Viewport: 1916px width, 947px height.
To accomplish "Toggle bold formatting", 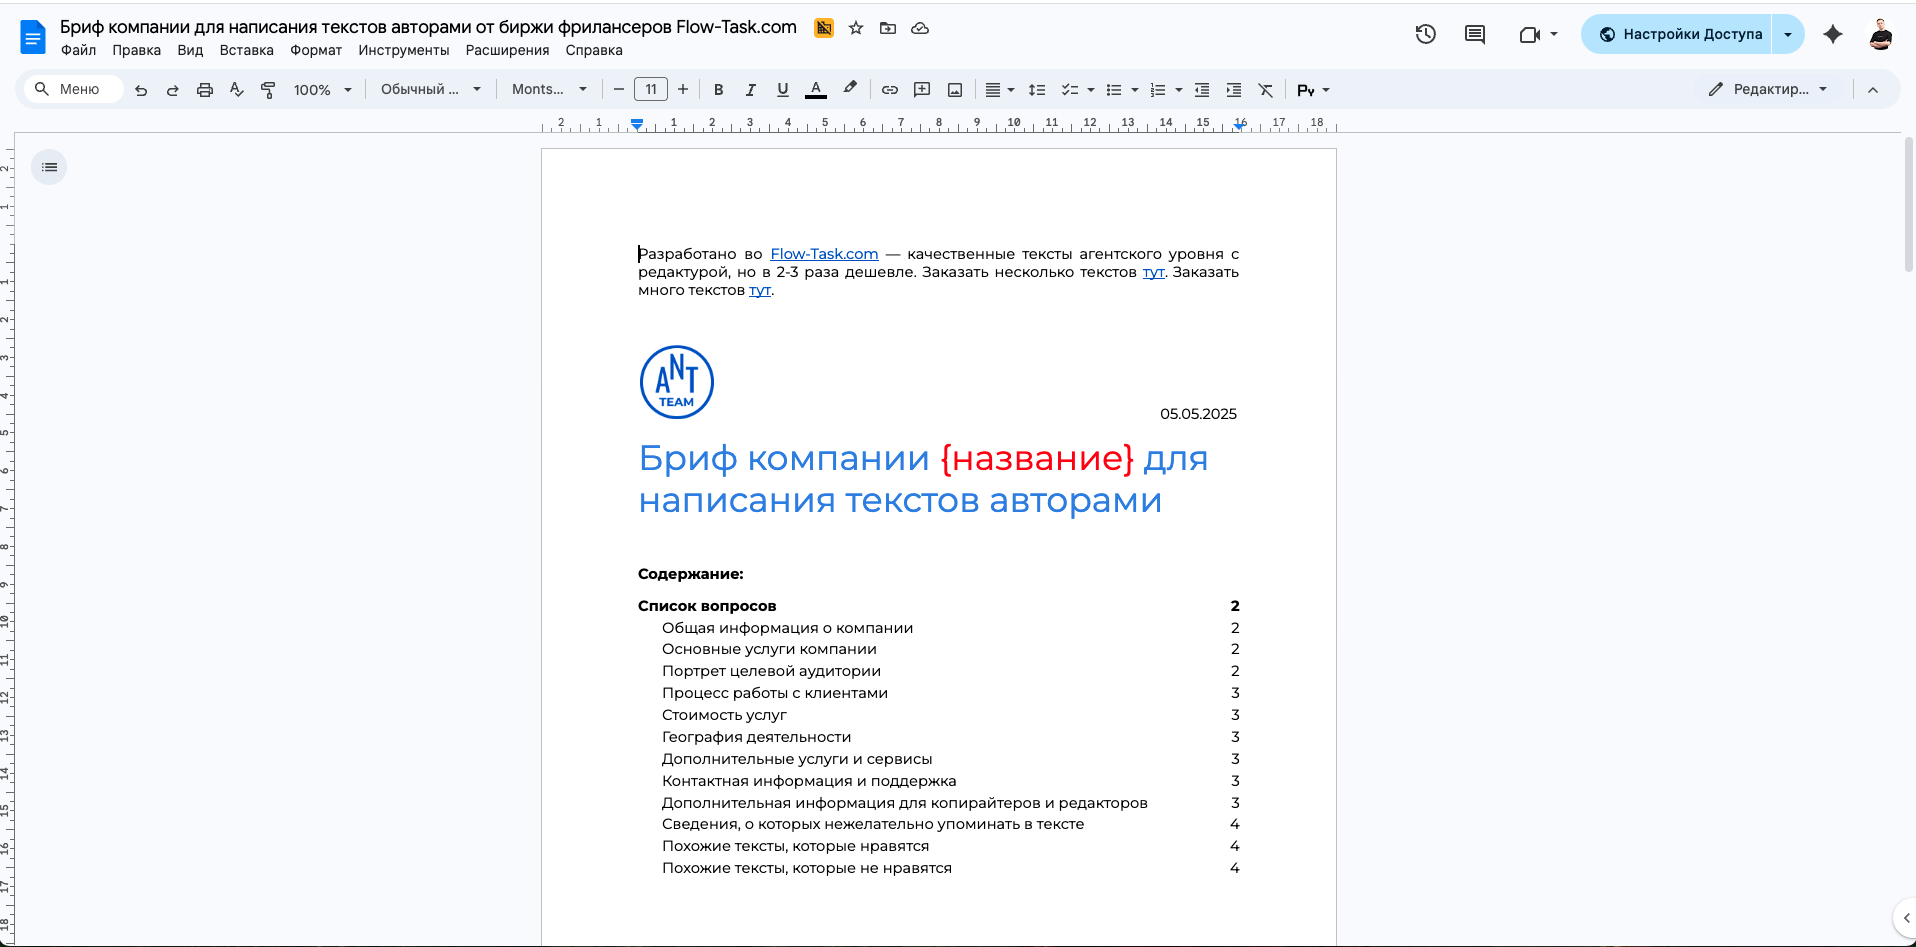I will [718, 90].
